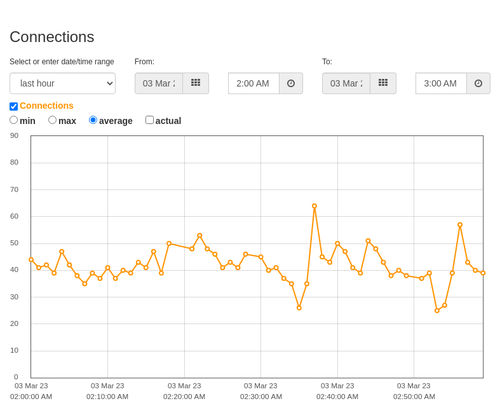Click the orange 'Connections' legend label
This screenshot has width=500, height=403.
pyautogui.click(x=46, y=106)
